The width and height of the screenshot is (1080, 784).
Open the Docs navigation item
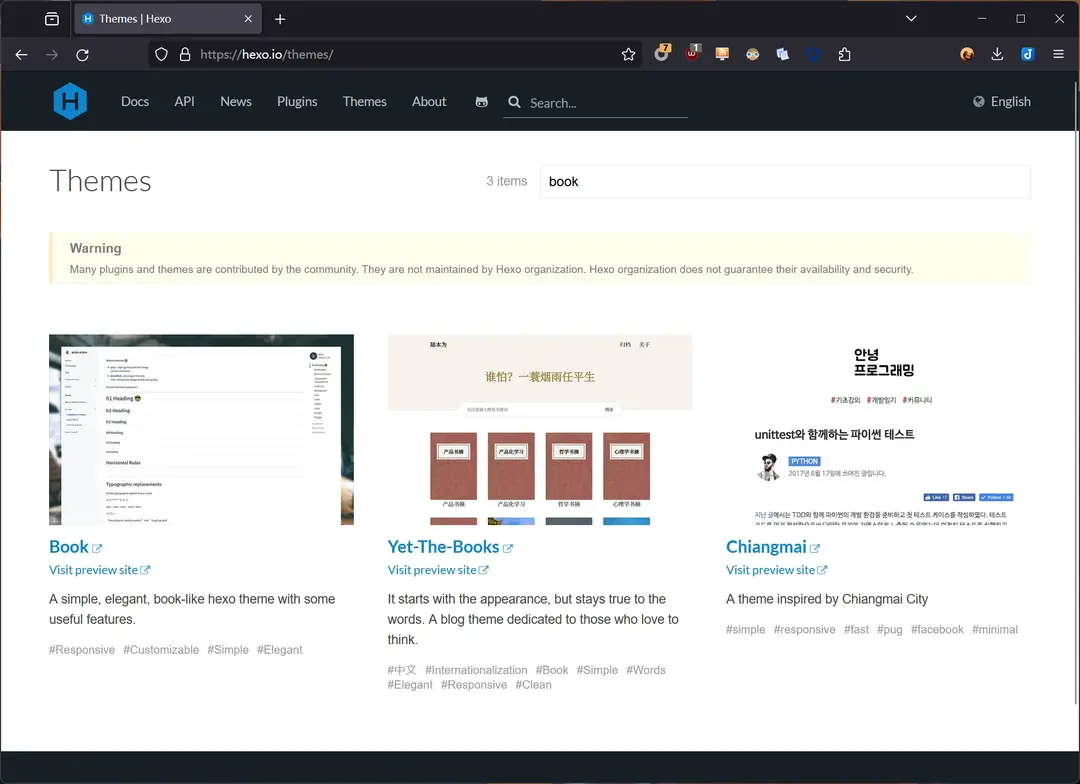point(135,102)
